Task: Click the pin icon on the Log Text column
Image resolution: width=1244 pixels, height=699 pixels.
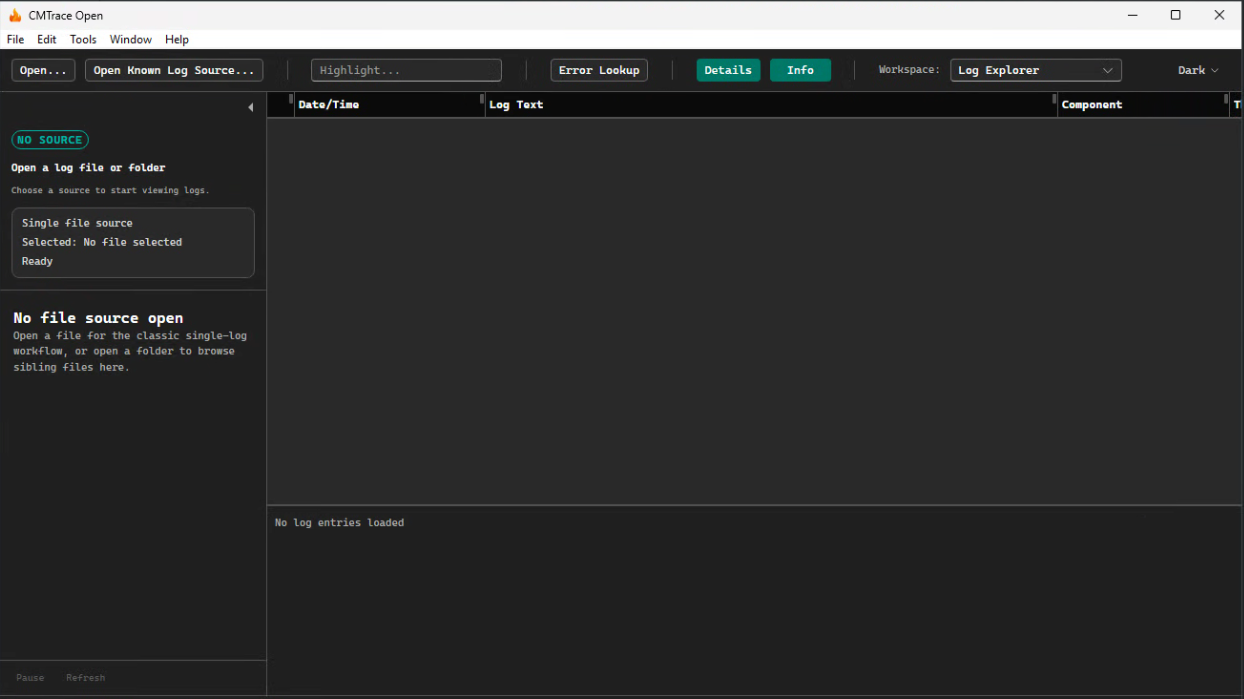Action: [x=483, y=101]
